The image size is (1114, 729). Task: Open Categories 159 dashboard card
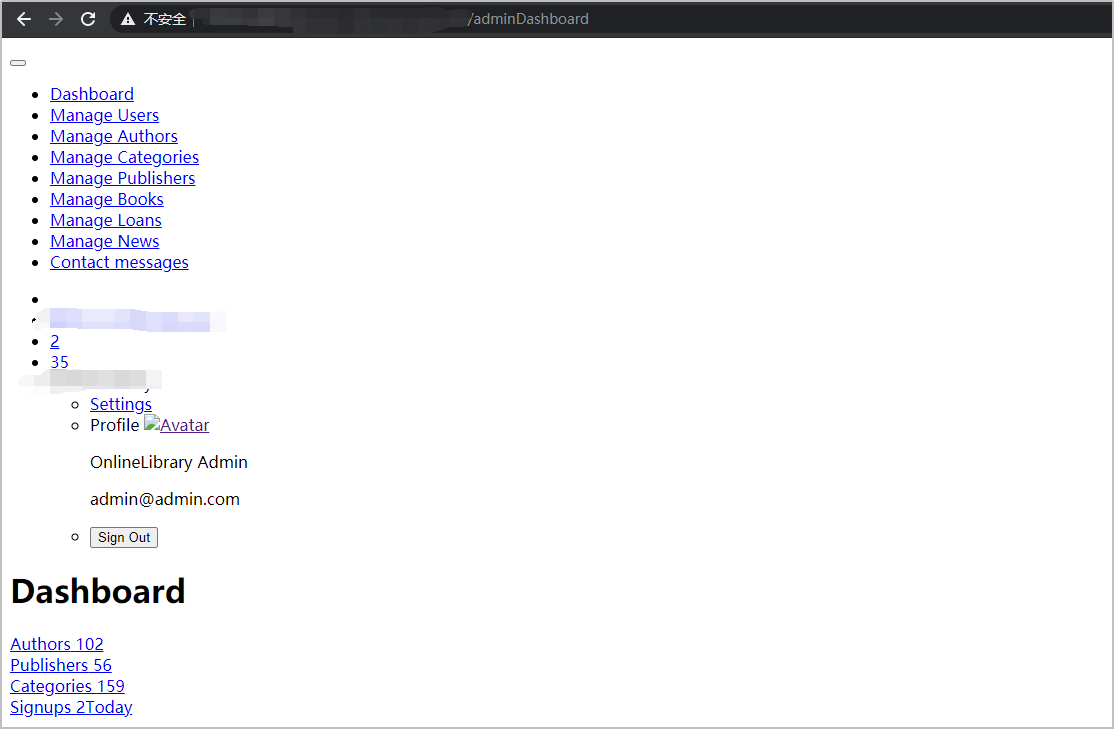click(x=67, y=686)
